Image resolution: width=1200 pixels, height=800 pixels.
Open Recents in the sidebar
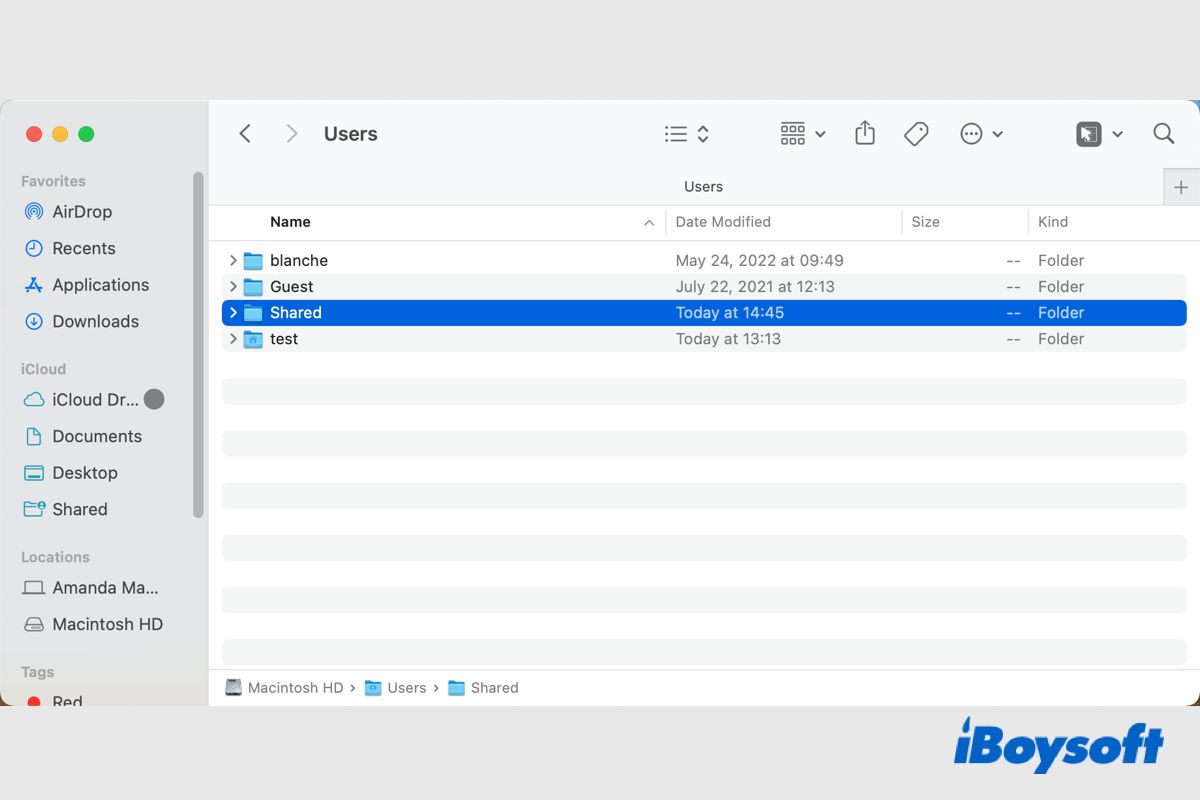(x=70, y=248)
